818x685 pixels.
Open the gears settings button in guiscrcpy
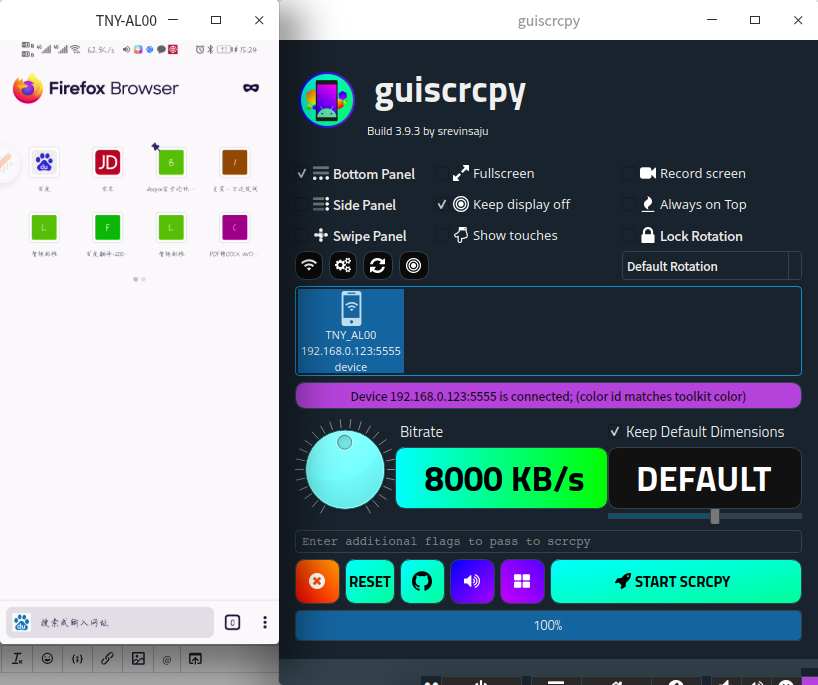click(x=343, y=266)
